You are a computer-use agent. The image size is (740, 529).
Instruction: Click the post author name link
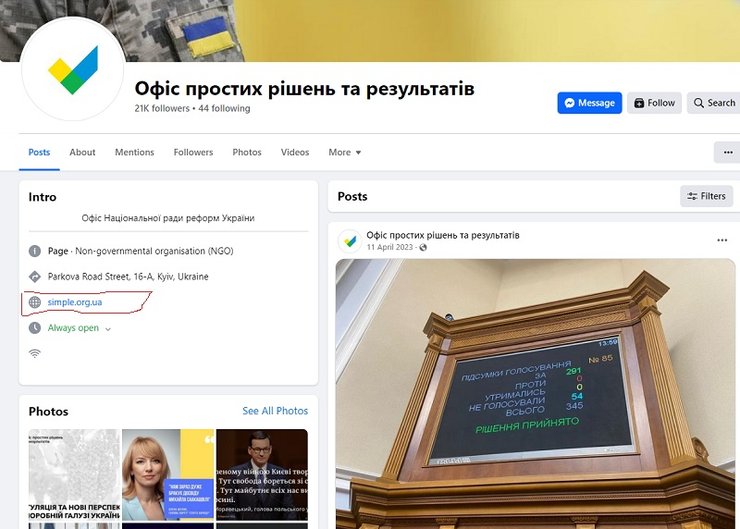pos(443,235)
